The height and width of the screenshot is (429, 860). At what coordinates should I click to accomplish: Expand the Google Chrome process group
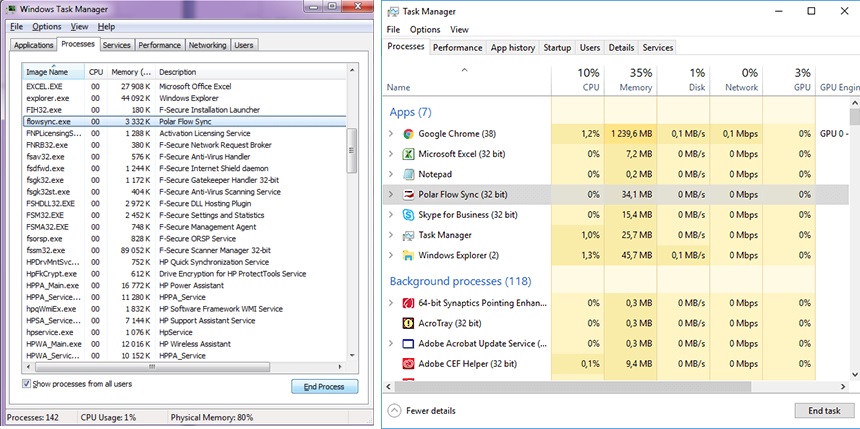391,134
